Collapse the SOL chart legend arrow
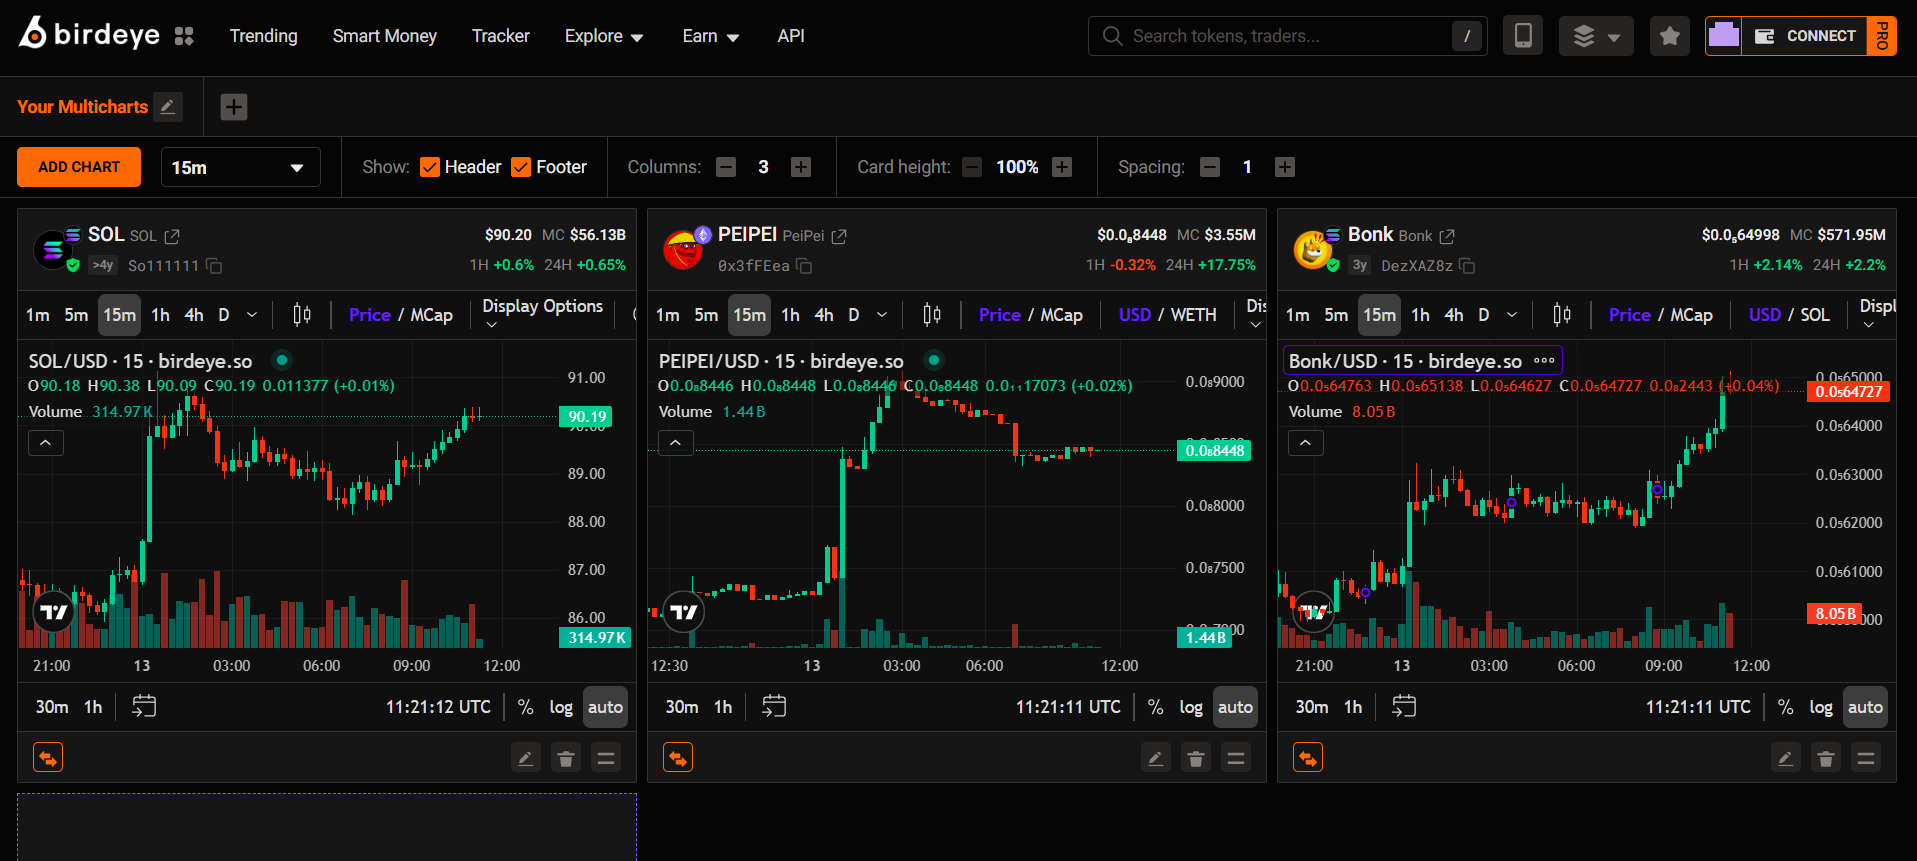The width and height of the screenshot is (1917, 861). coord(46,442)
